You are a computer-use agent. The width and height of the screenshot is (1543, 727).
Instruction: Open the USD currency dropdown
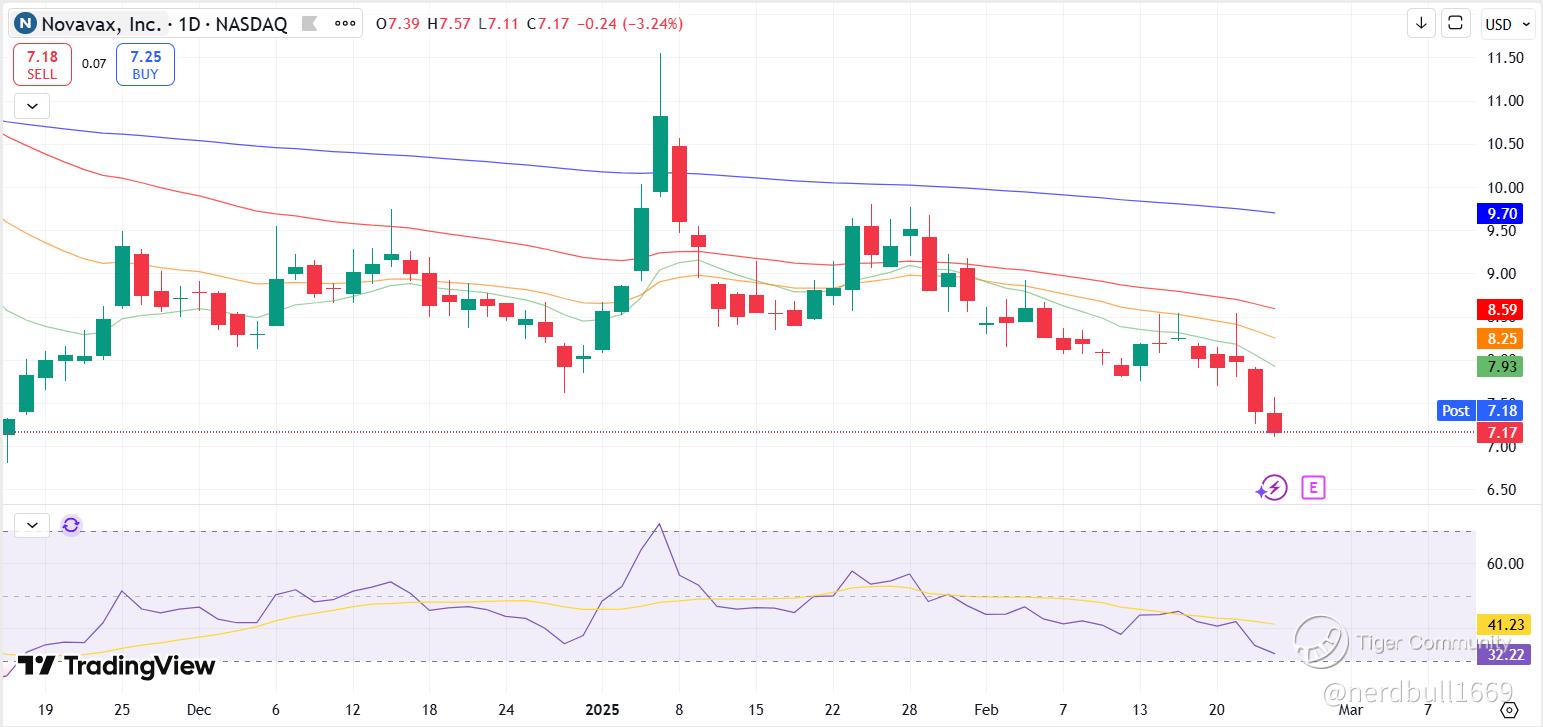coord(1507,24)
